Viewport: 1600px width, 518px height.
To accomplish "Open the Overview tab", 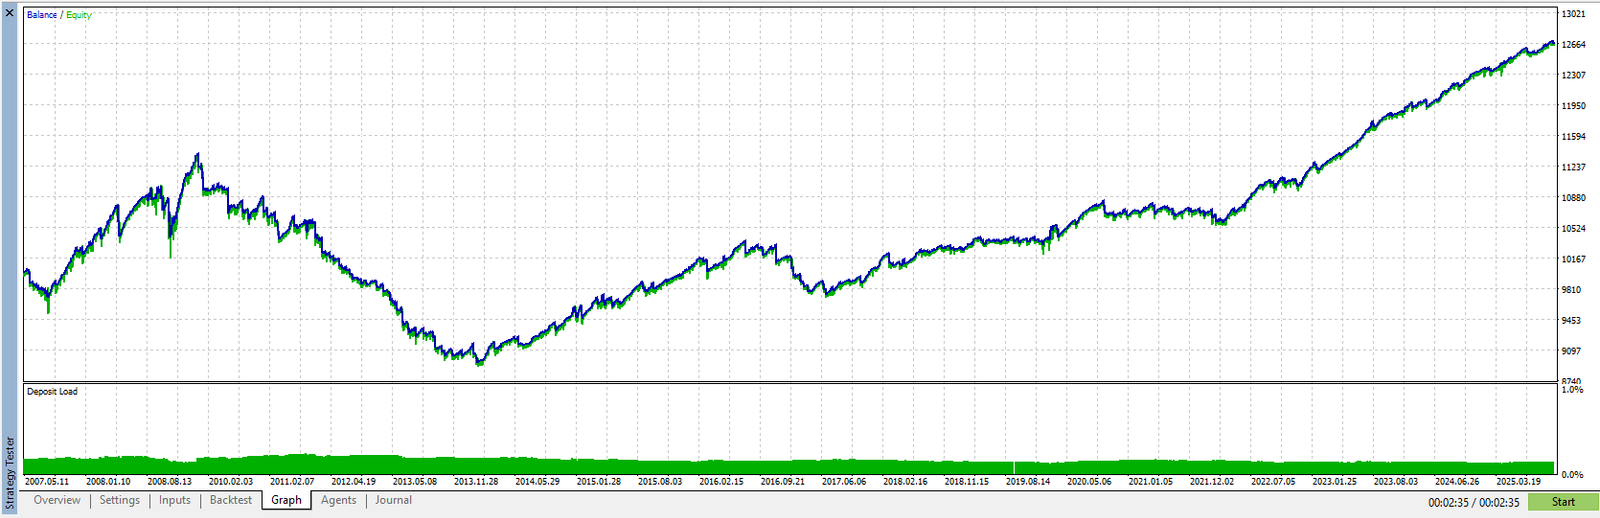I will click(57, 500).
